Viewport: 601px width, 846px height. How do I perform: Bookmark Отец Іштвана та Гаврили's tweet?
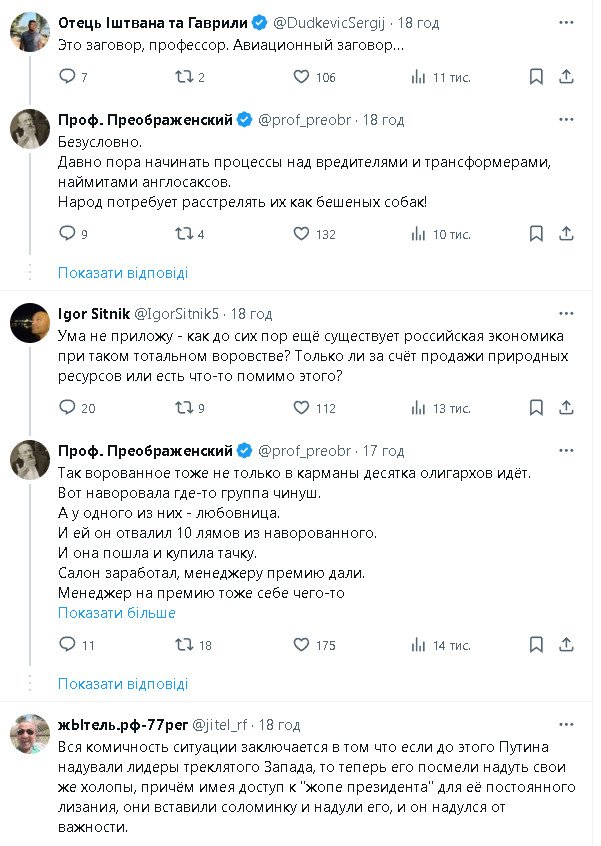[536, 77]
